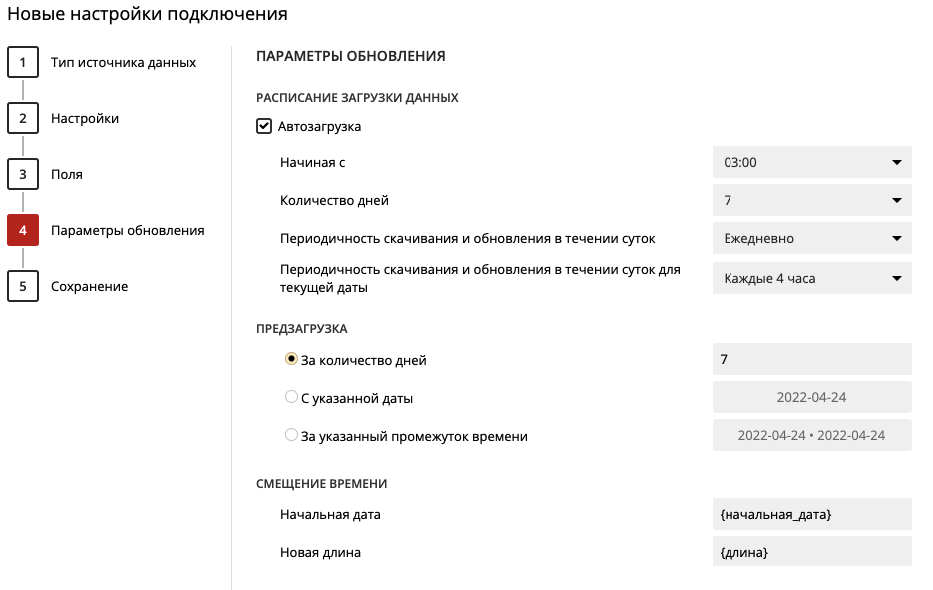
Task: Click the preload days field showing 7
Action: click(812, 359)
